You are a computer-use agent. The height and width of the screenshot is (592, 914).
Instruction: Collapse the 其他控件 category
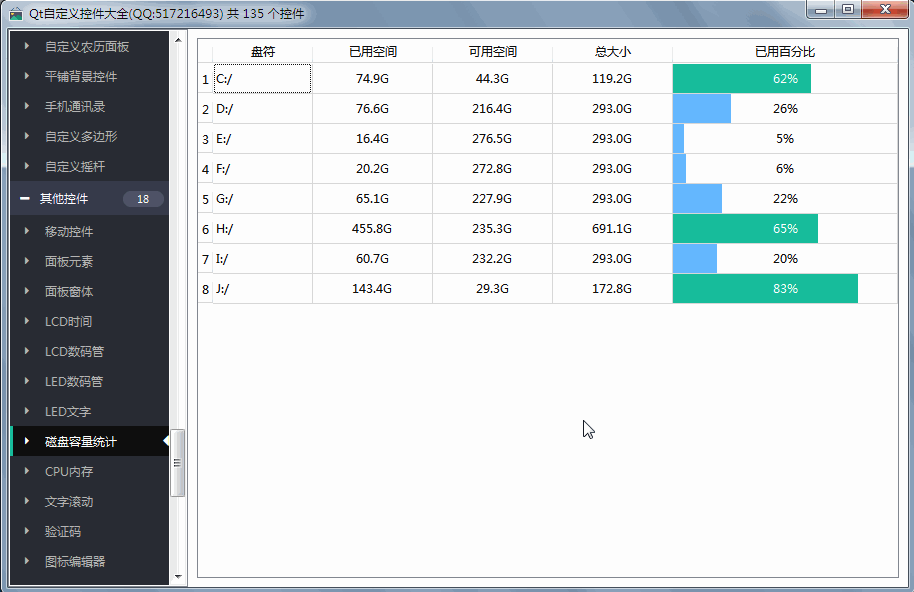pos(24,199)
